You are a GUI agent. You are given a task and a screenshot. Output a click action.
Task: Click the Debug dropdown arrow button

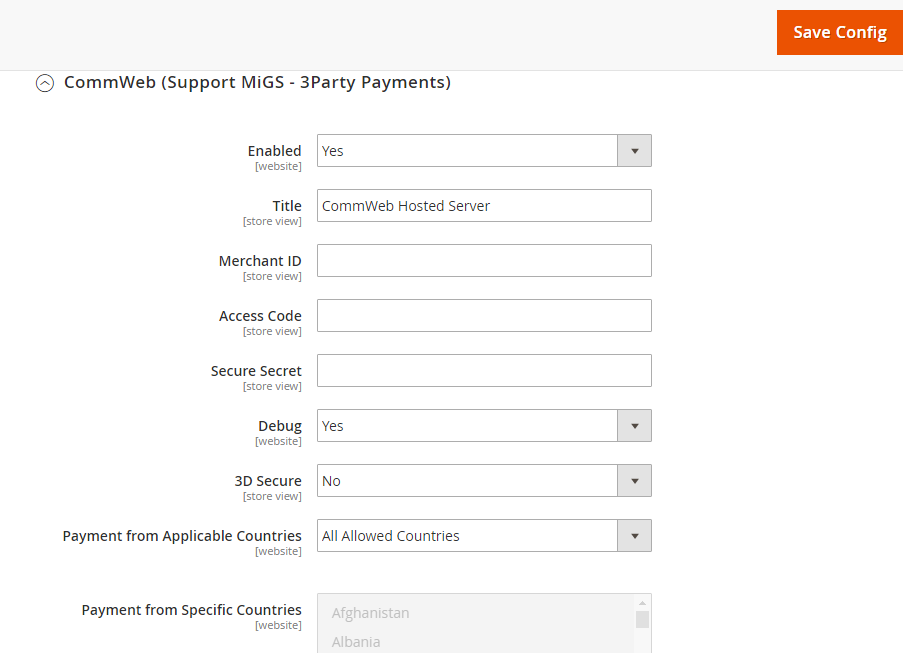coord(634,426)
